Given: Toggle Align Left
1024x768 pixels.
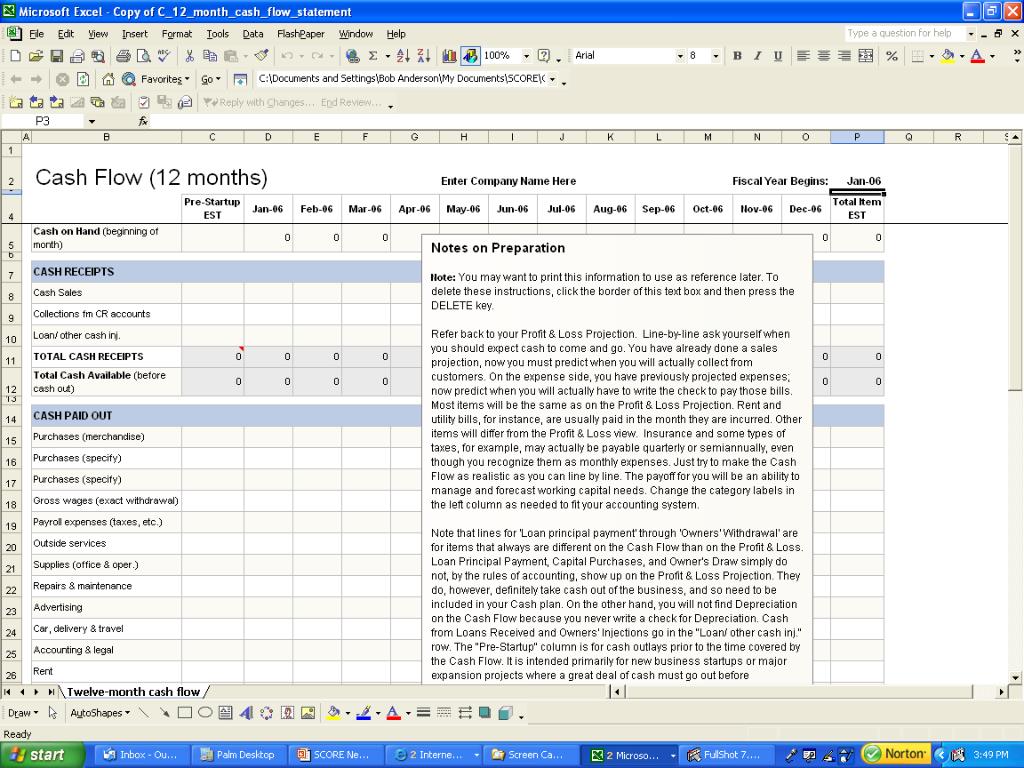Looking at the screenshot, I should [x=803, y=56].
